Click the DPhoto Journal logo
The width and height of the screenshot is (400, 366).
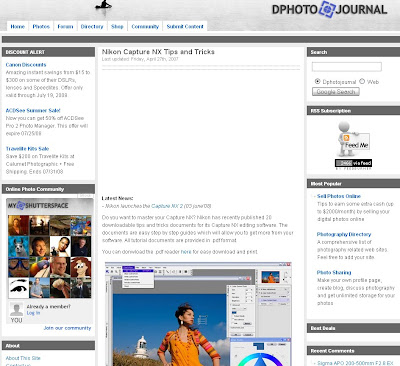pyautogui.click(x=329, y=9)
